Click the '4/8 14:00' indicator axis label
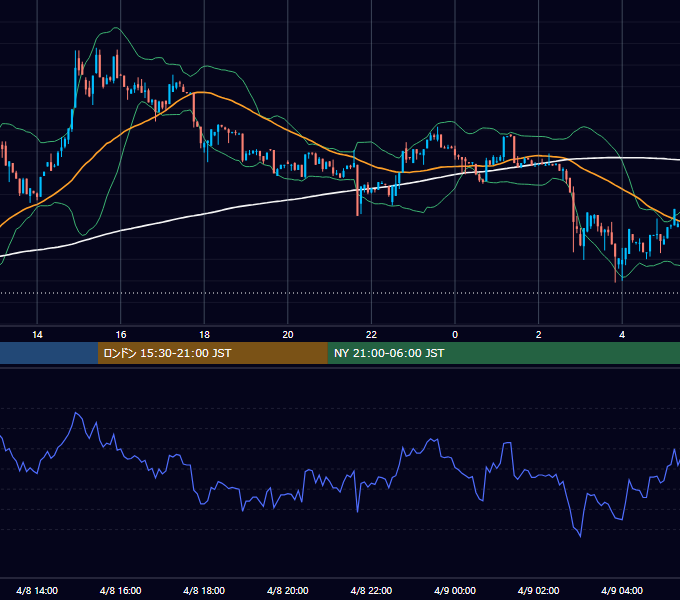 (37, 590)
